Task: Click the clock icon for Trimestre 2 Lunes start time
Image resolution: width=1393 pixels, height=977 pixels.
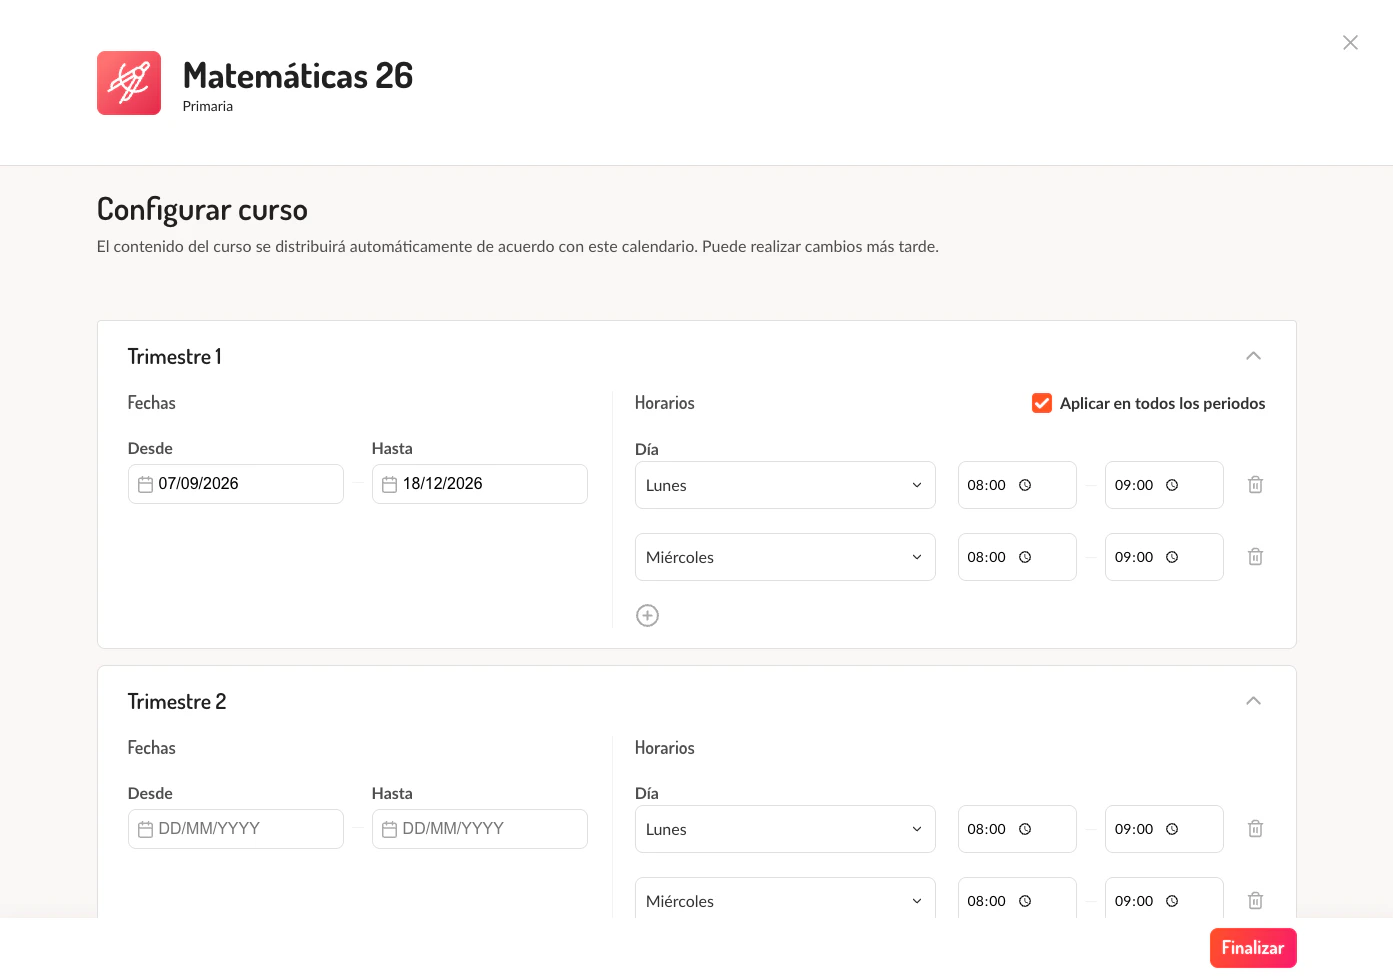Action: [1026, 828]
